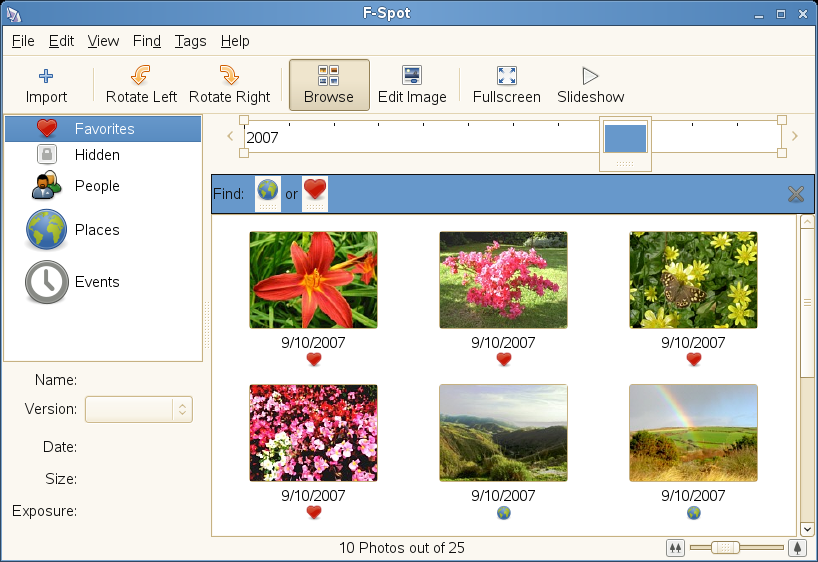Select the green hills landscape thumbnail
This screenshot has width=818, height=562.
(503, 433)
